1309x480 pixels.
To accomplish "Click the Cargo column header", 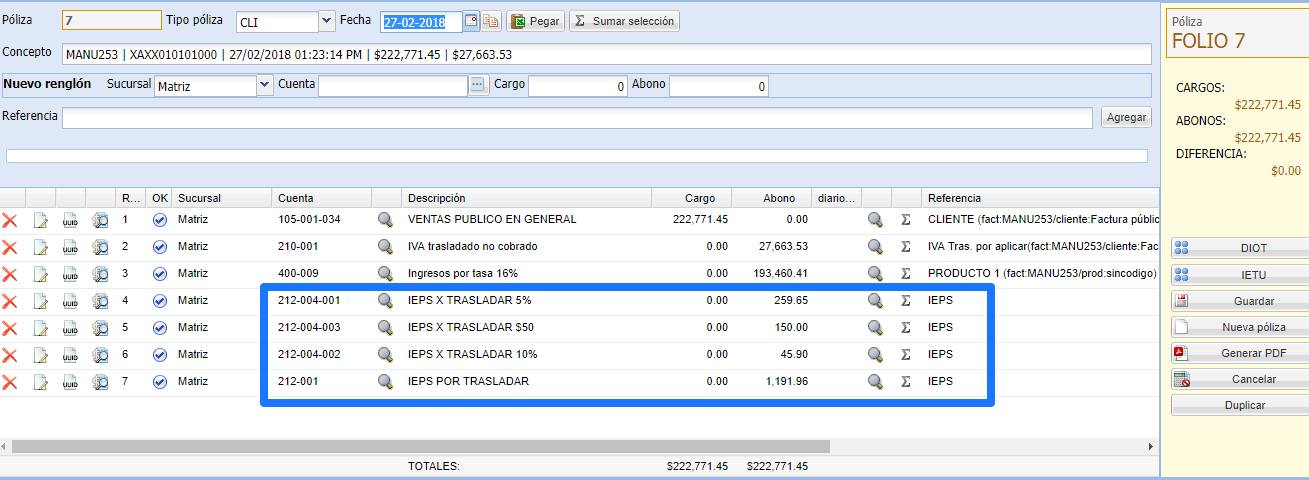I will click(699, 198).
